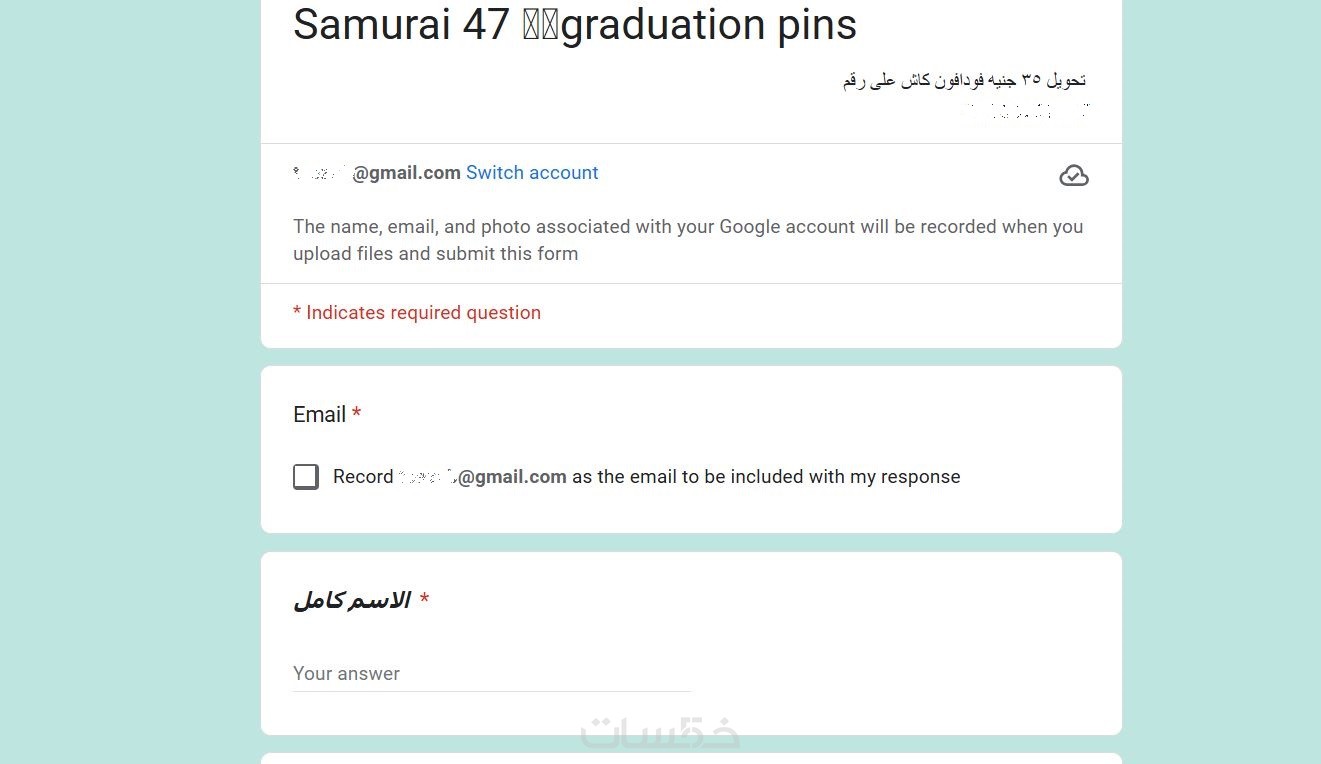The width and height of the screenshot is (1321, 764).
Task: Click the Arabic 'الاسم كامل' question title
Action: [x=352, y=600]
